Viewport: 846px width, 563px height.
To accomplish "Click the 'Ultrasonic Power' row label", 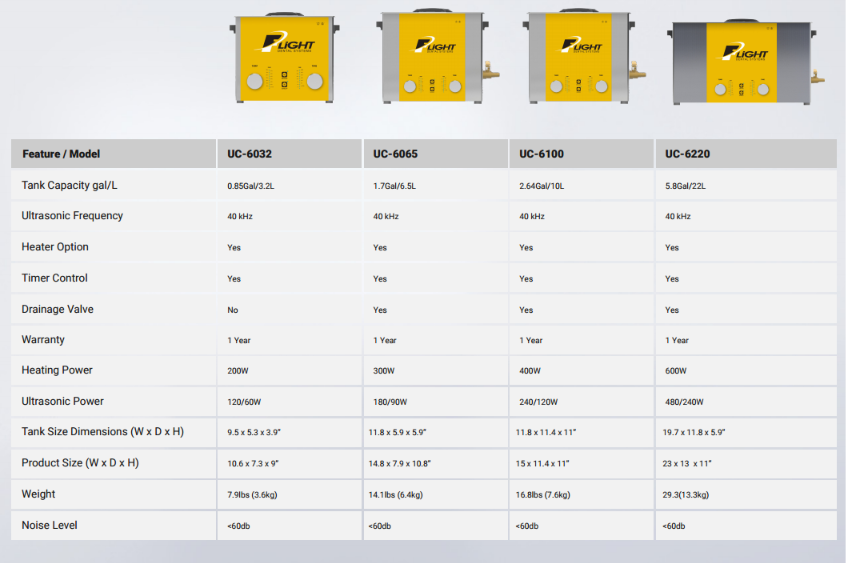I will (63, 401).
